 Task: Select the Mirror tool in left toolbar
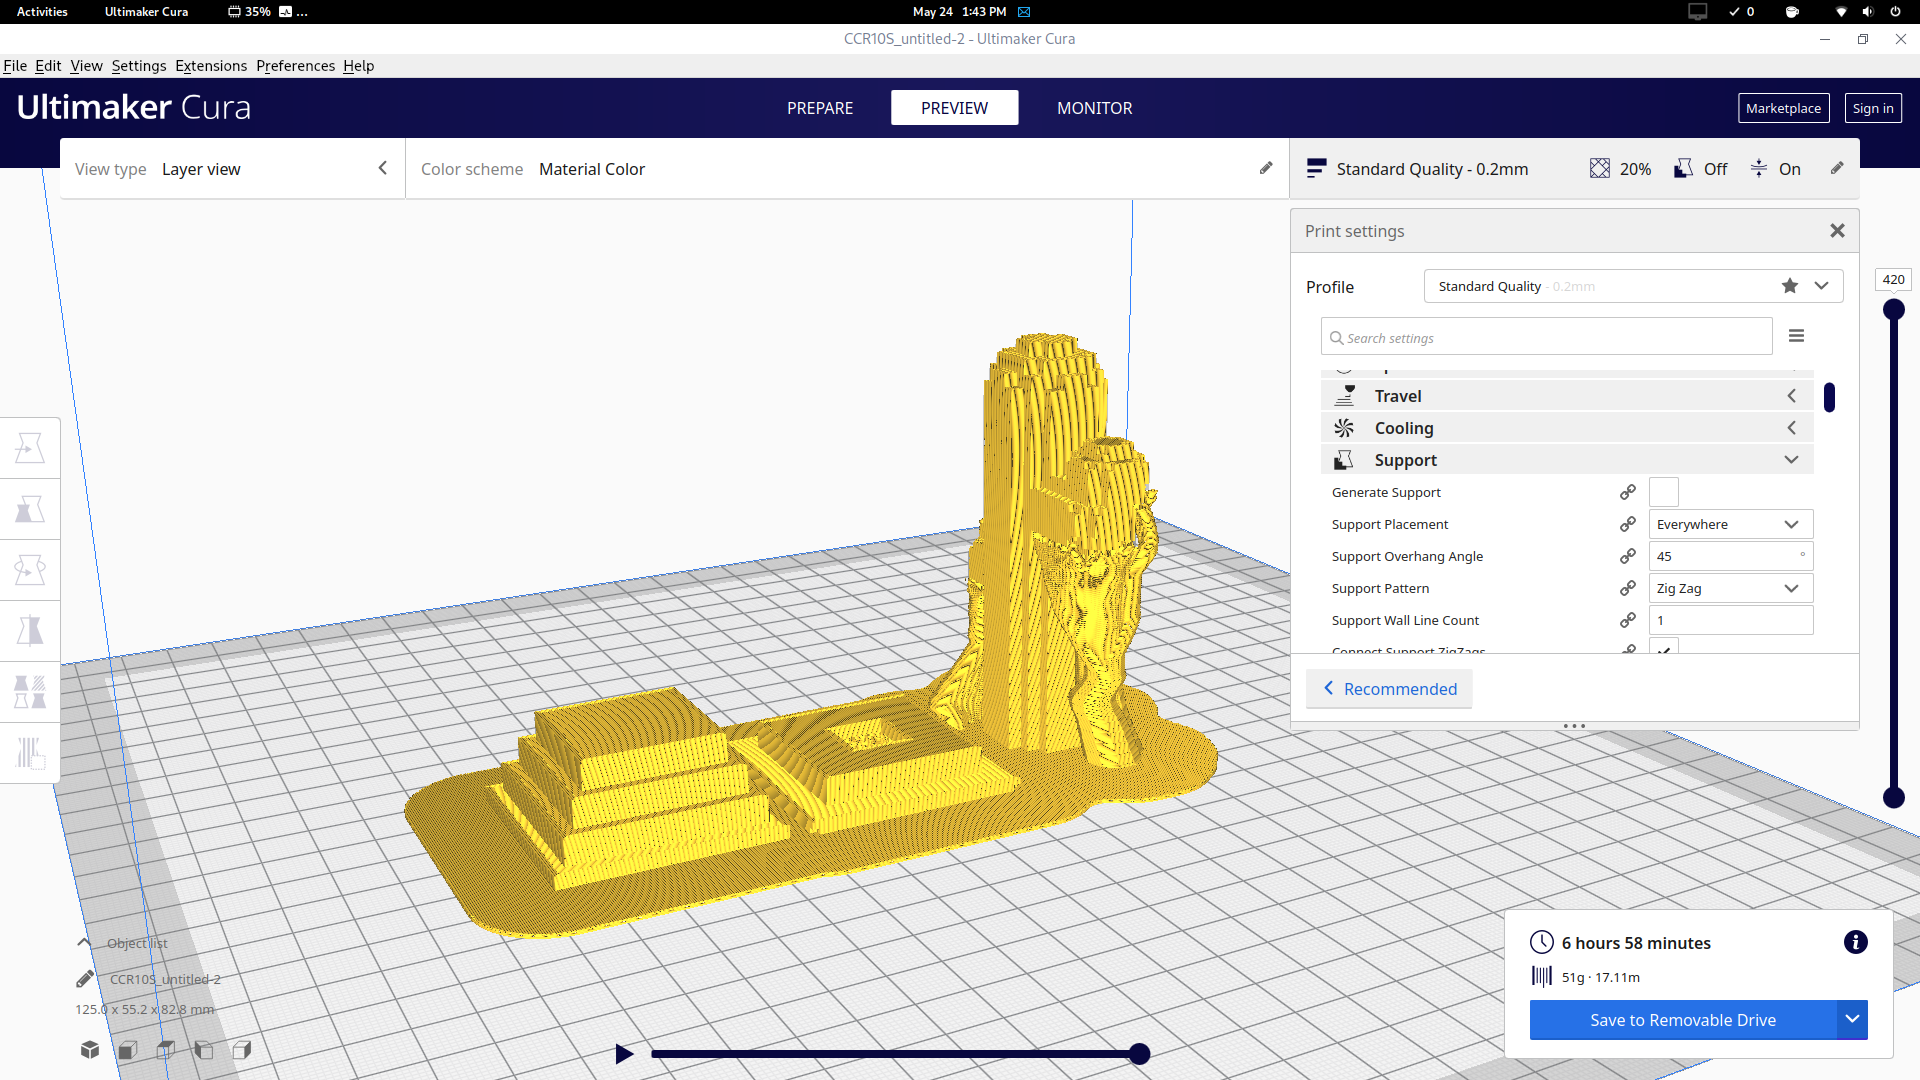point(30,631)
